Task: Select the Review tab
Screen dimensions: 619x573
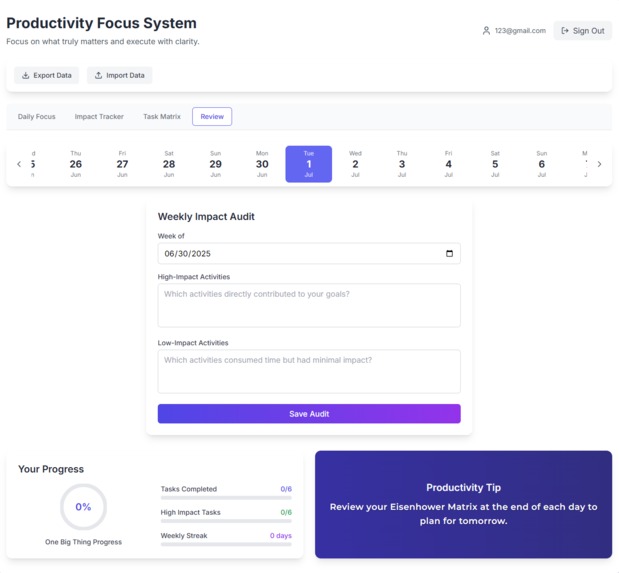Action: pos(212,116)
